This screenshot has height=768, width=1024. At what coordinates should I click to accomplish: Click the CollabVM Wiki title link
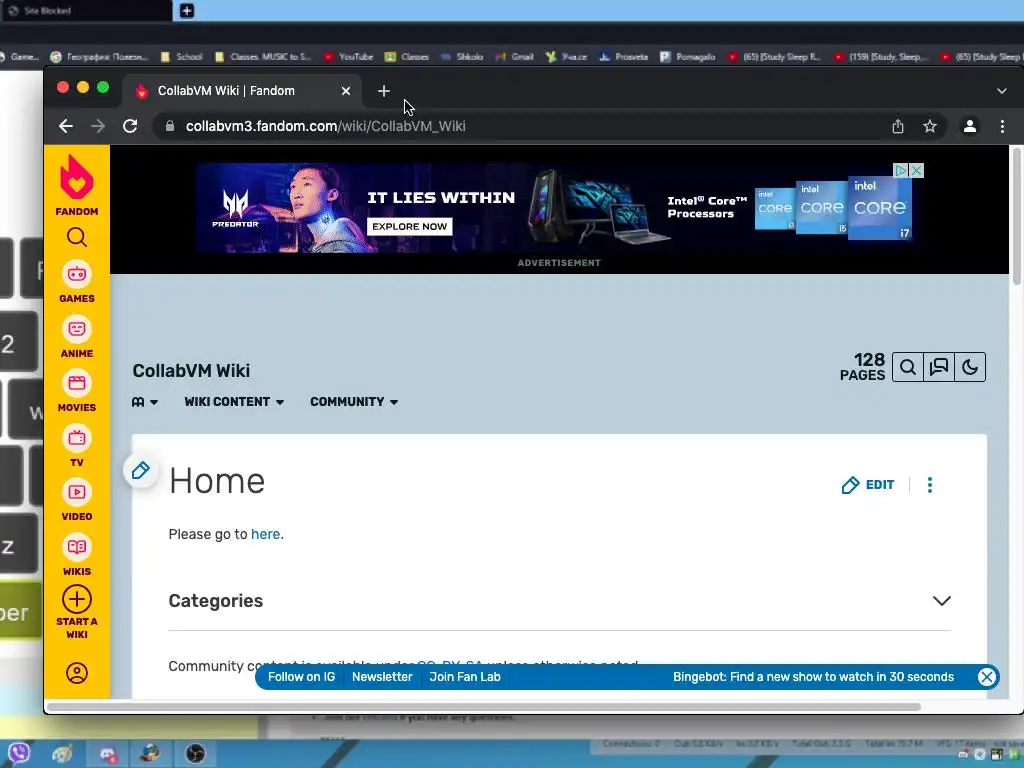pyautogui.click(x=191, y=371)
